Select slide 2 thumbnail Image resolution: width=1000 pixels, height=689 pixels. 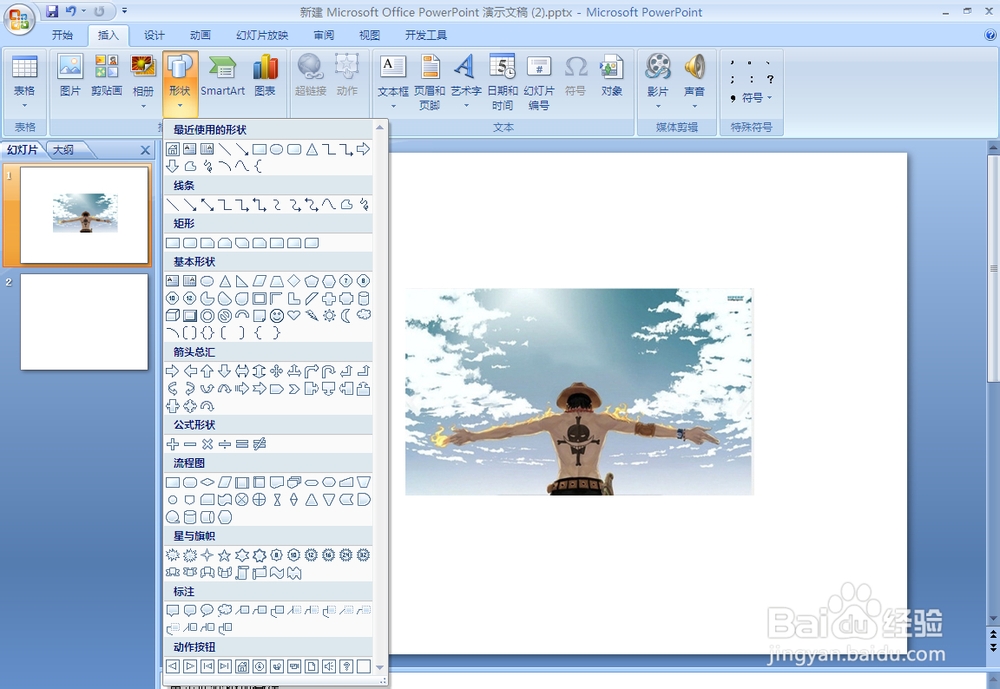(x=84, y=322)
